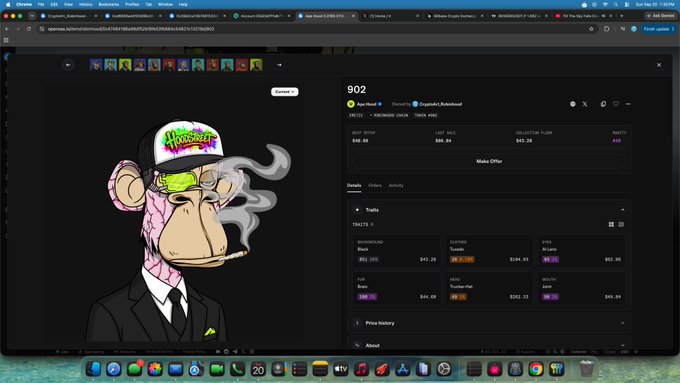The image size is (680, 383).
Task: Switch traits to list view
Action: (621, 225)
